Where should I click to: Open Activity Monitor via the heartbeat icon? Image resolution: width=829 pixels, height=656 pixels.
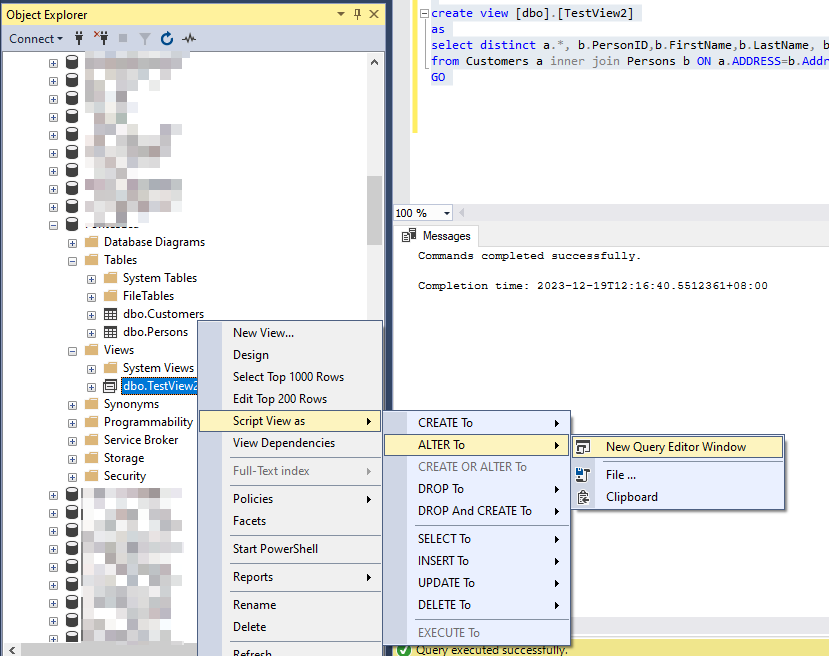click(x=190, y=38)
